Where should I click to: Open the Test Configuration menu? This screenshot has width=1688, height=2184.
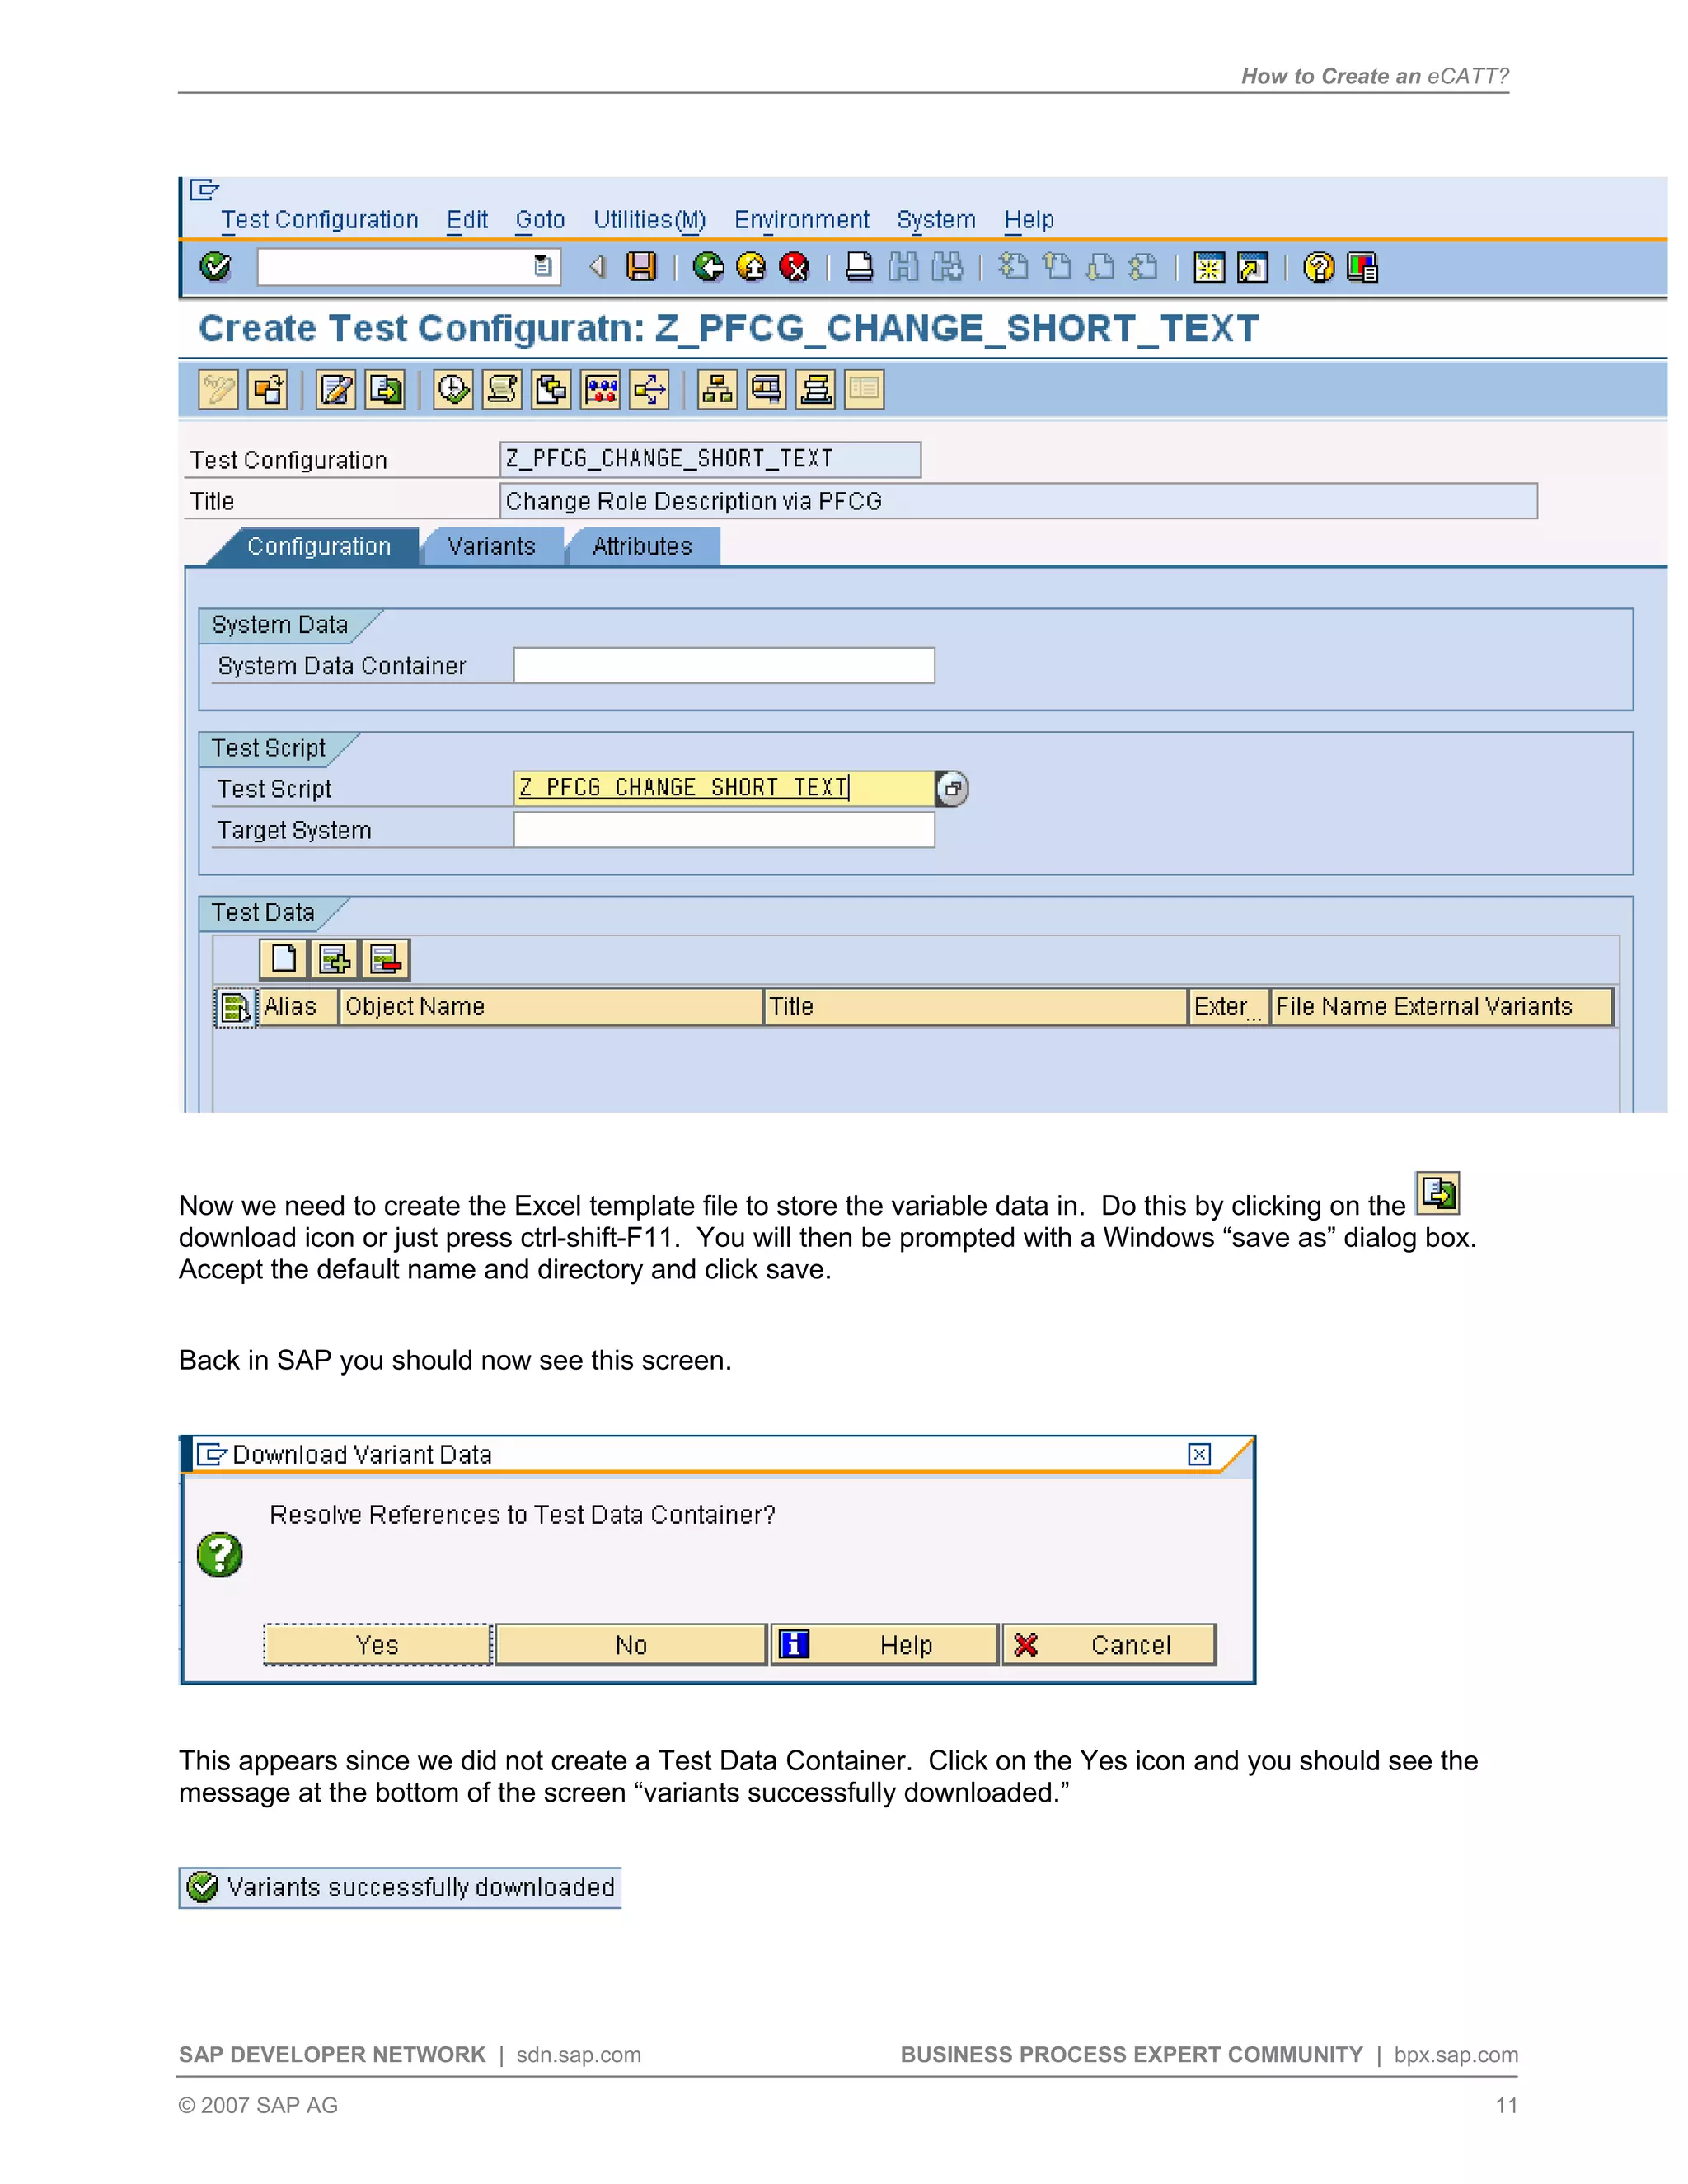click(x=320, y=219)
